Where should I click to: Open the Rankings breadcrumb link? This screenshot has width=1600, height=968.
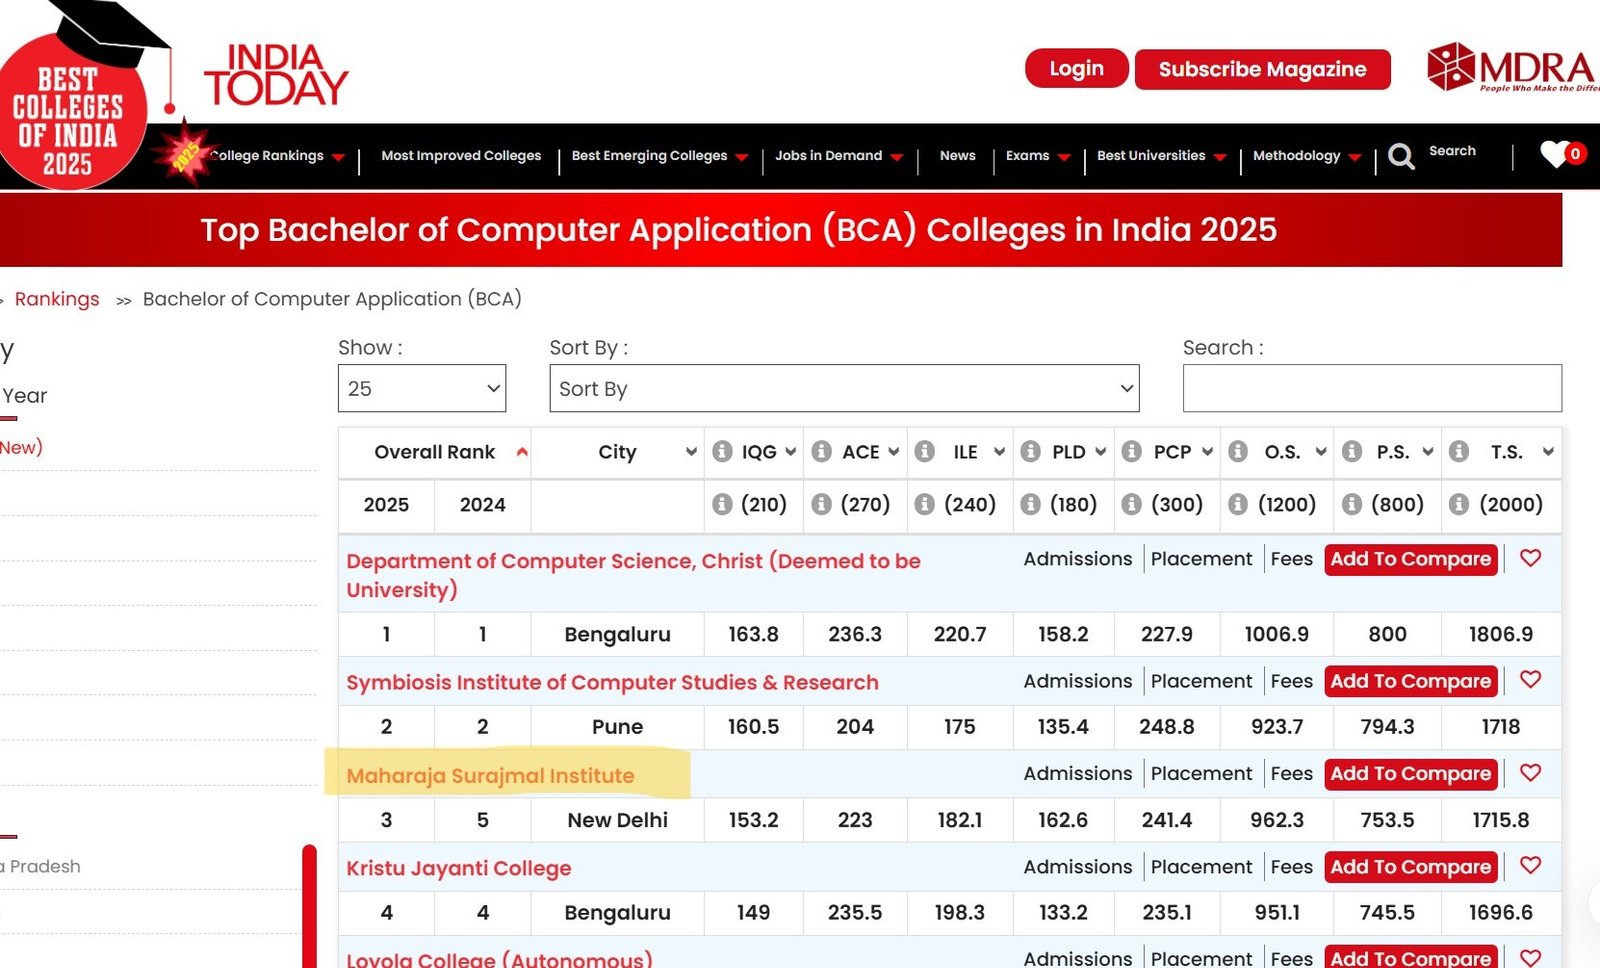pos(57,299)
